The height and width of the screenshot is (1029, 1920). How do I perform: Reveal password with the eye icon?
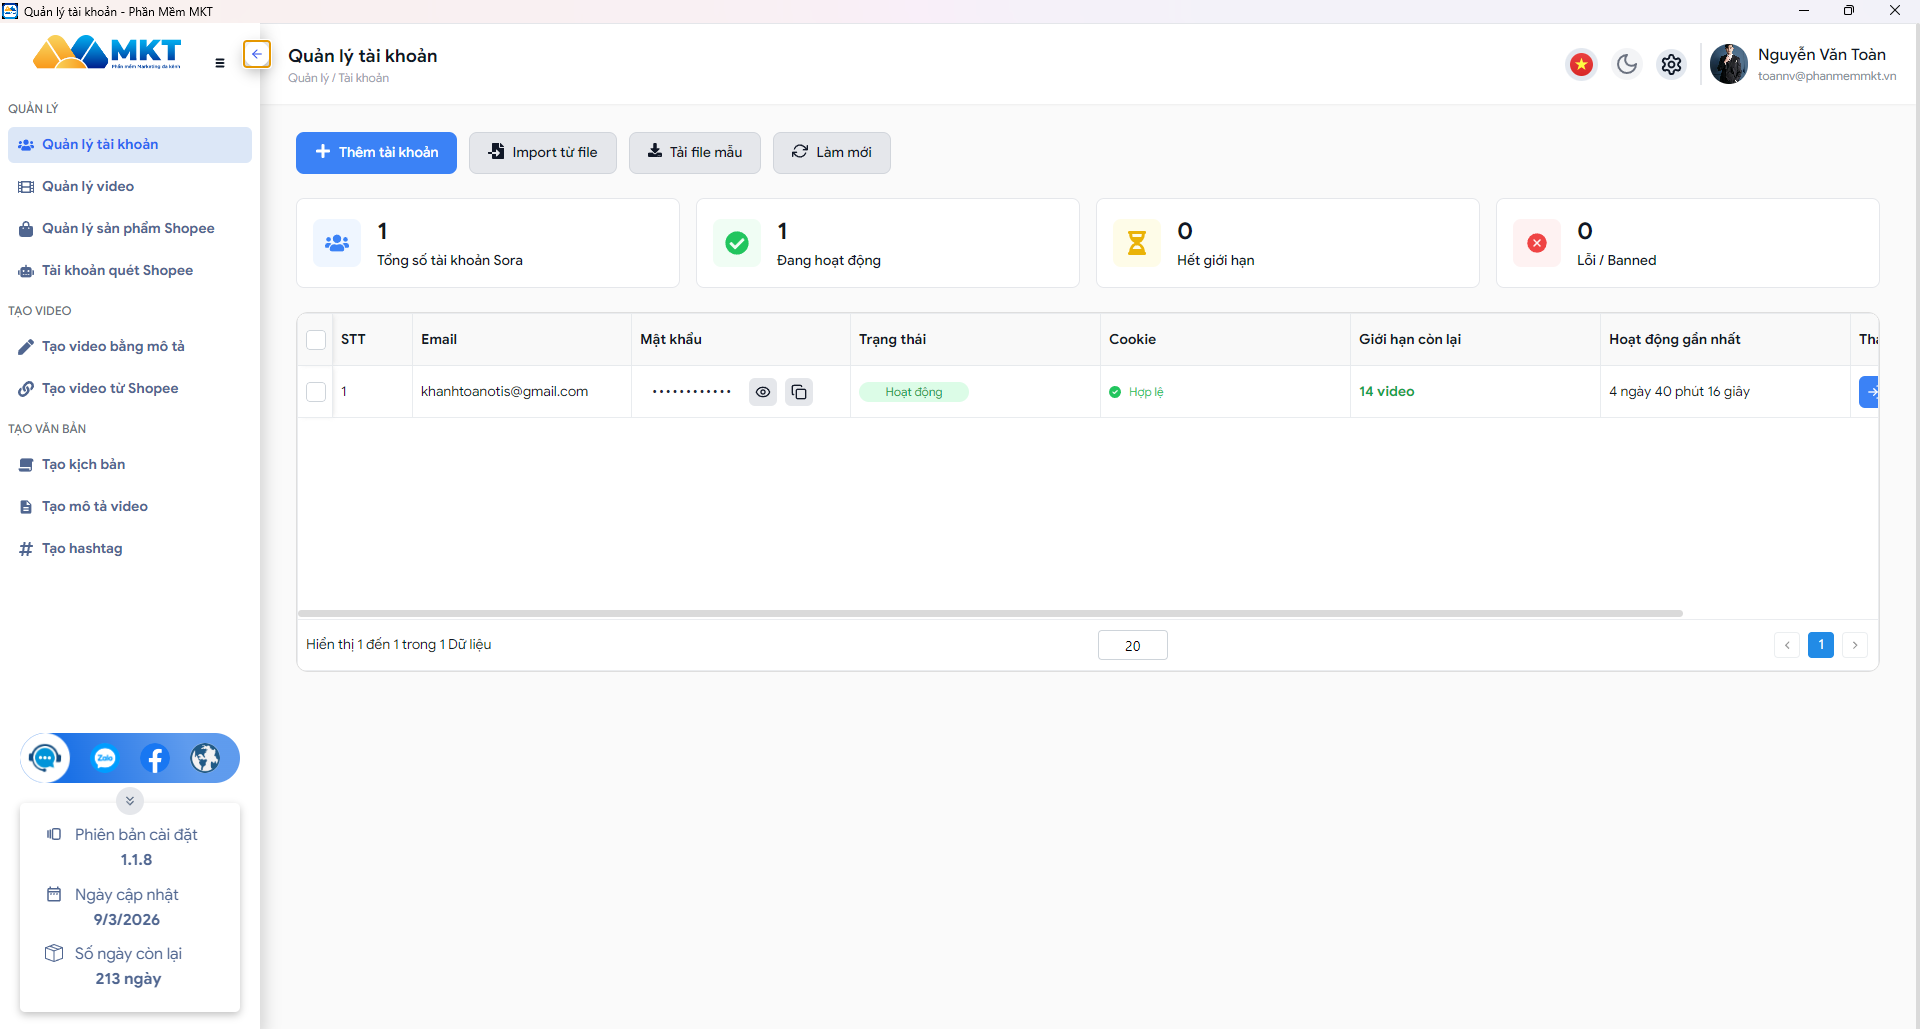[x=763, y=392]
